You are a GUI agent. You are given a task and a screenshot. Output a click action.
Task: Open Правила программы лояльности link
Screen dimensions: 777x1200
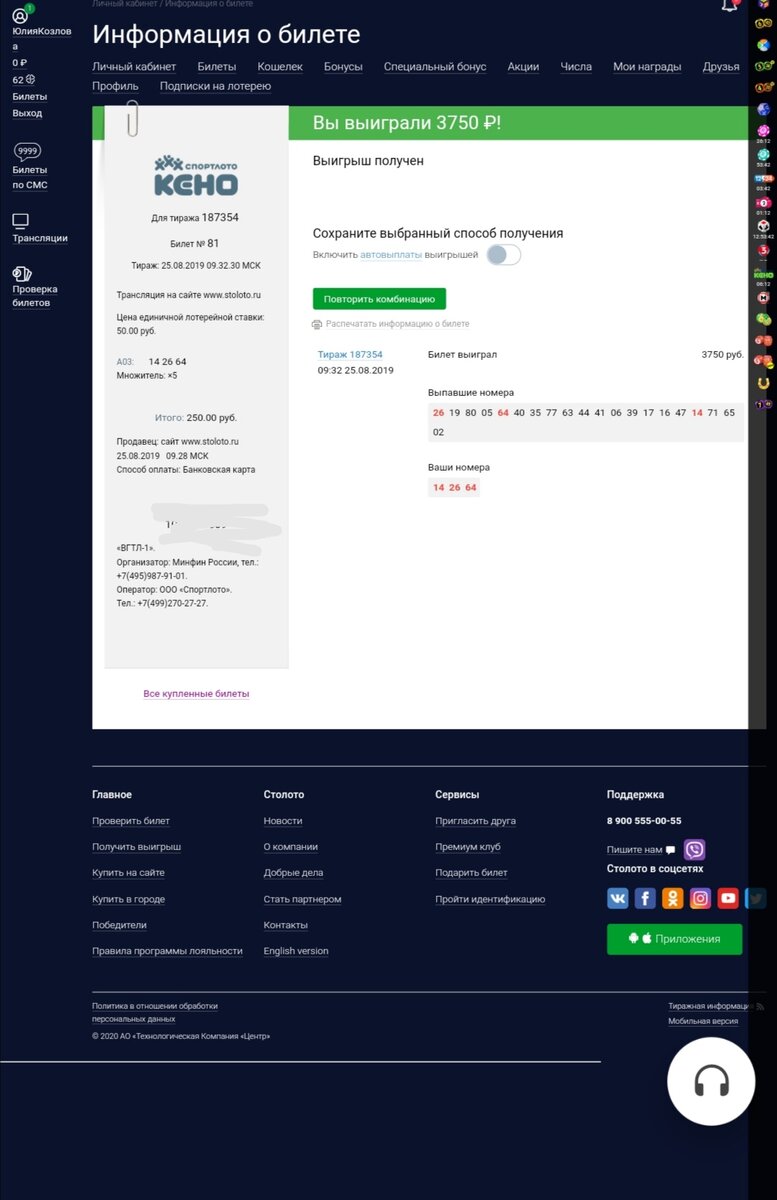pyautogui.click(x=167, y=951)
